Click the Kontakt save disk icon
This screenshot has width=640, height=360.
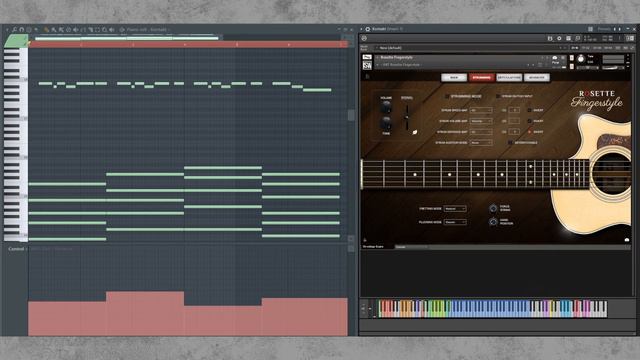[x=550, y=38]
